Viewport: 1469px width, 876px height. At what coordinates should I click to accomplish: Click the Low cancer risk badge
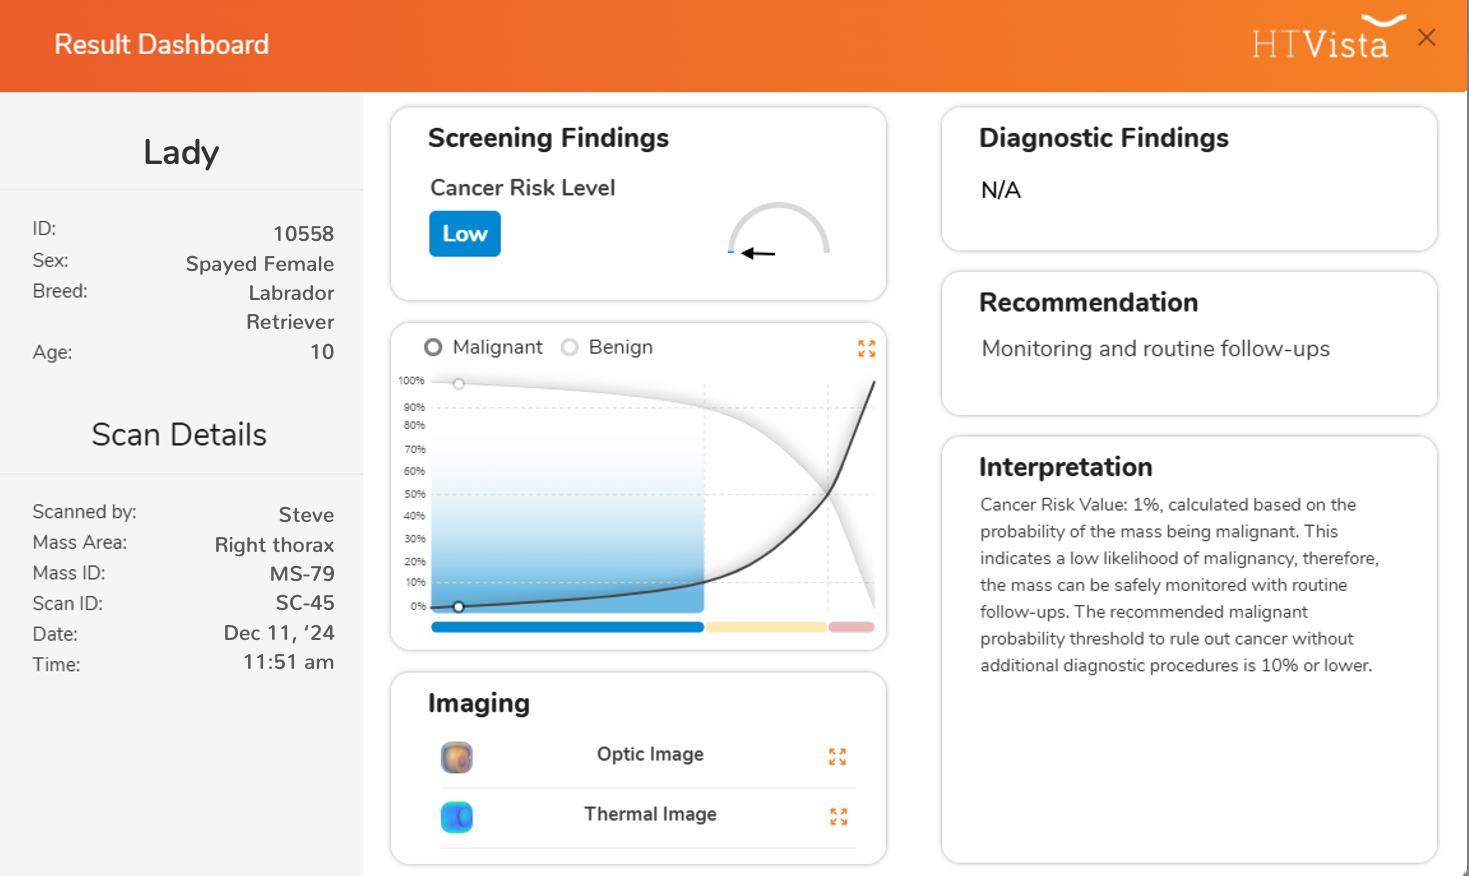465,234
